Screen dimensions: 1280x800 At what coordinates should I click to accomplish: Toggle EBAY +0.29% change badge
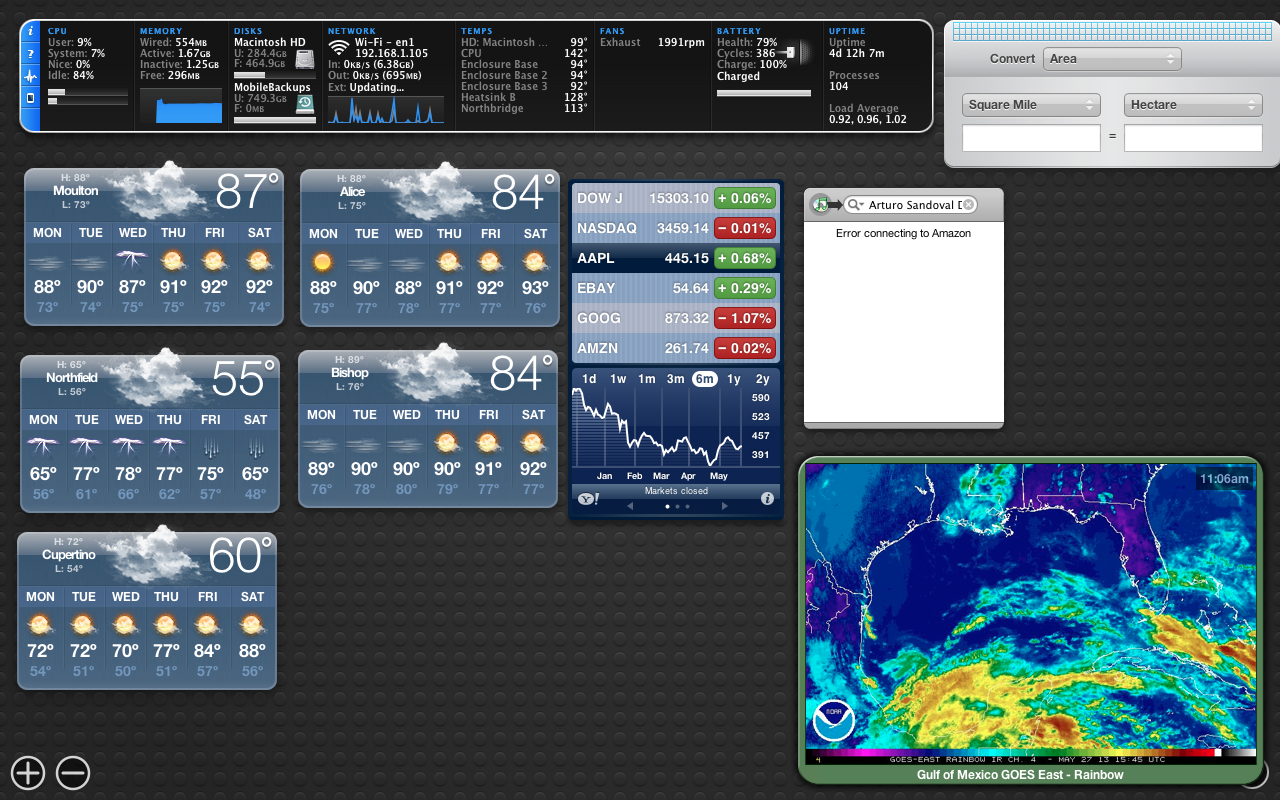tap(744, 288)
